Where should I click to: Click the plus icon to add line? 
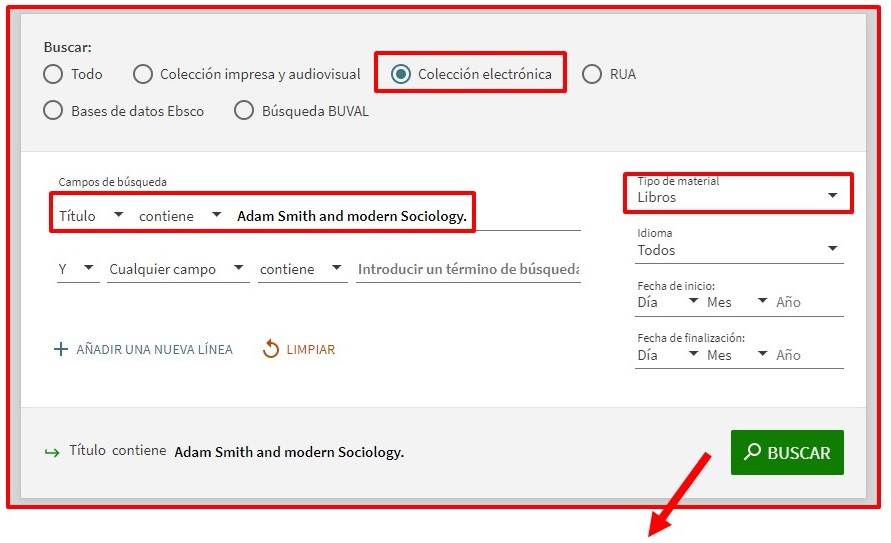(61, 350)
